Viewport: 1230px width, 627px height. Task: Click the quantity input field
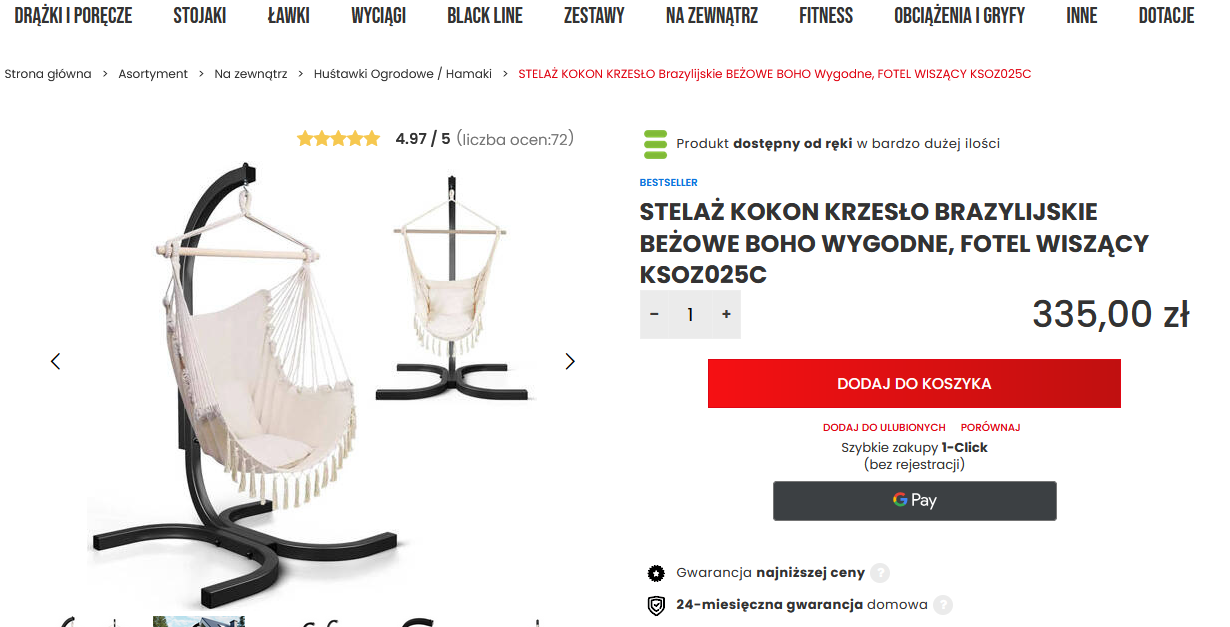[690, 315]
